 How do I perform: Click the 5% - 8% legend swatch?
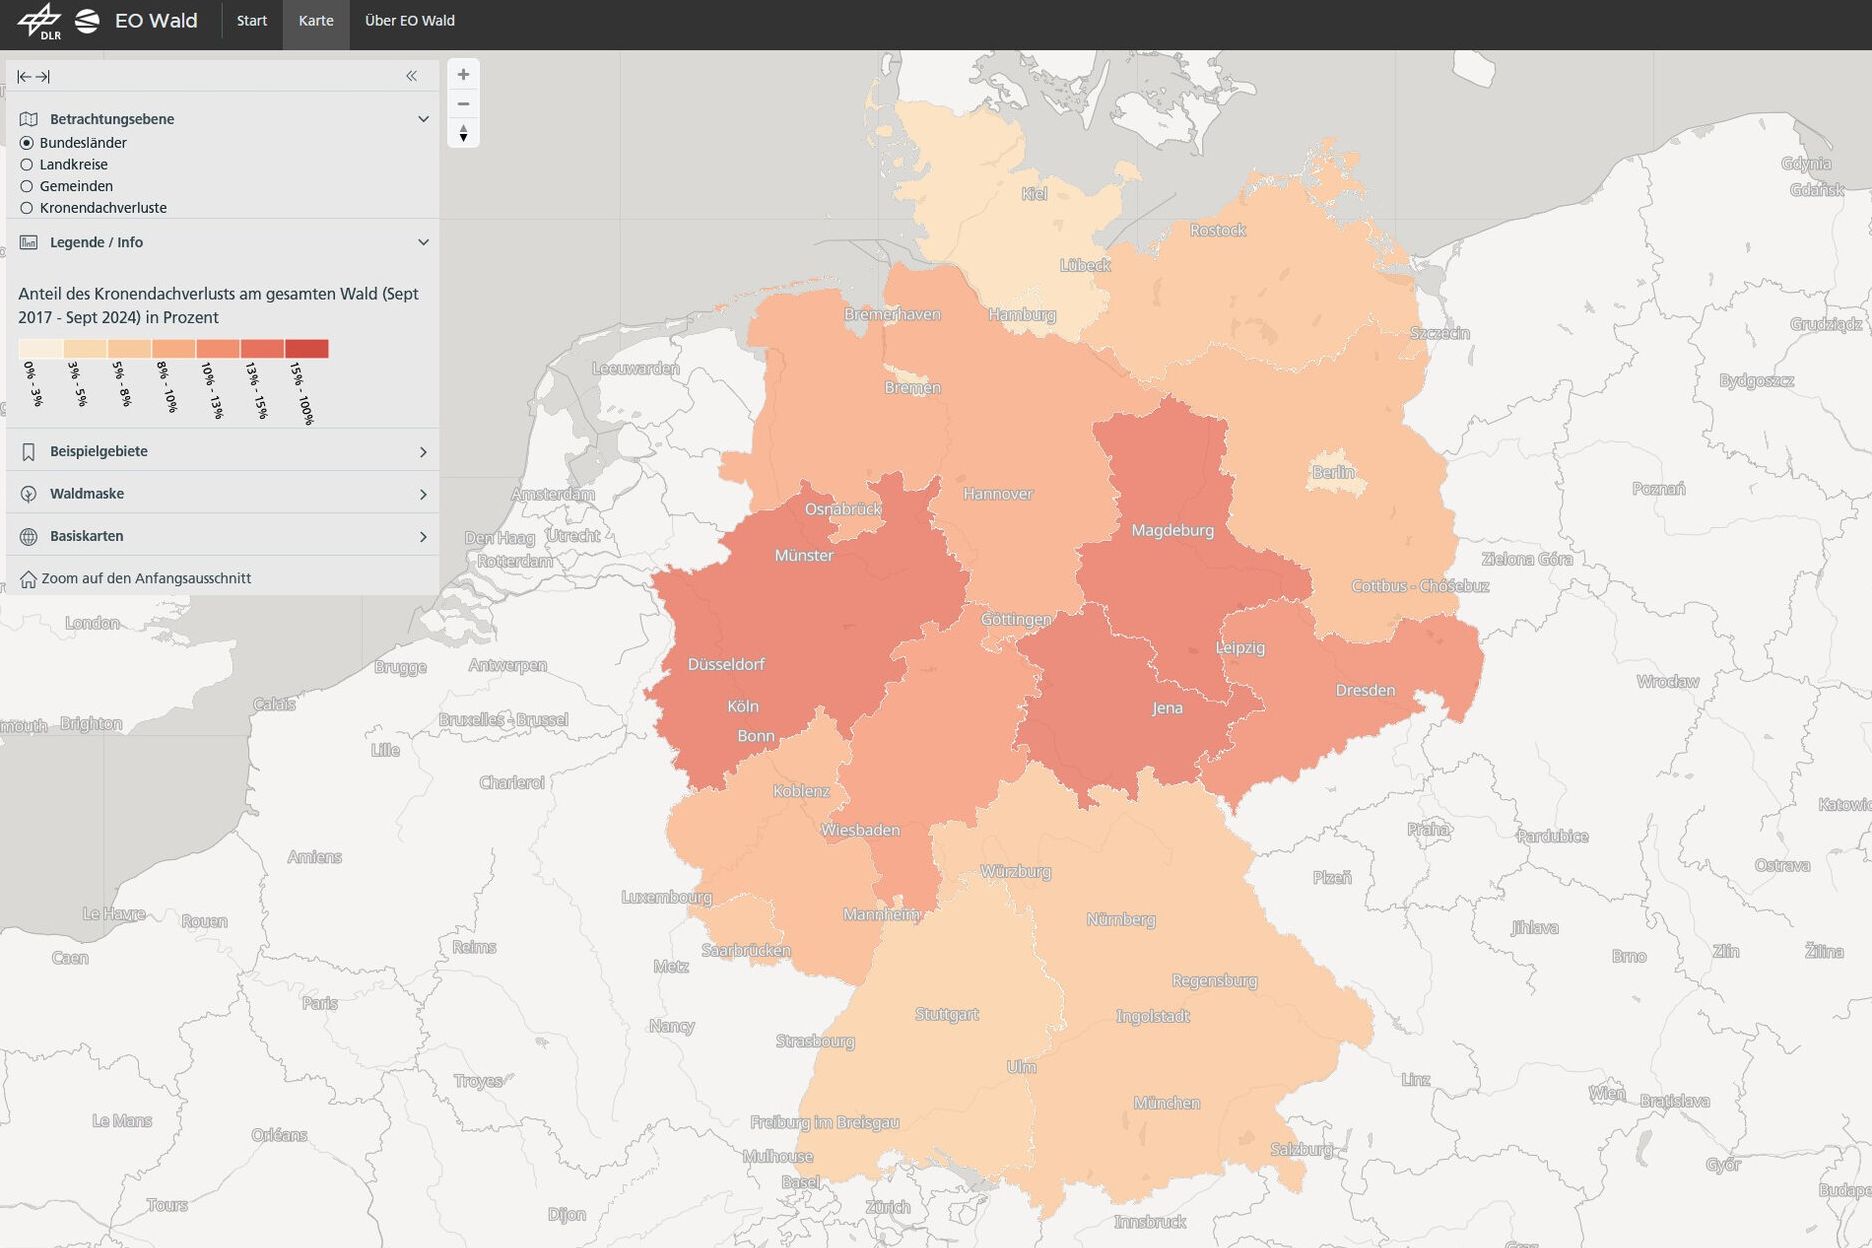click(x=129, y=349)
